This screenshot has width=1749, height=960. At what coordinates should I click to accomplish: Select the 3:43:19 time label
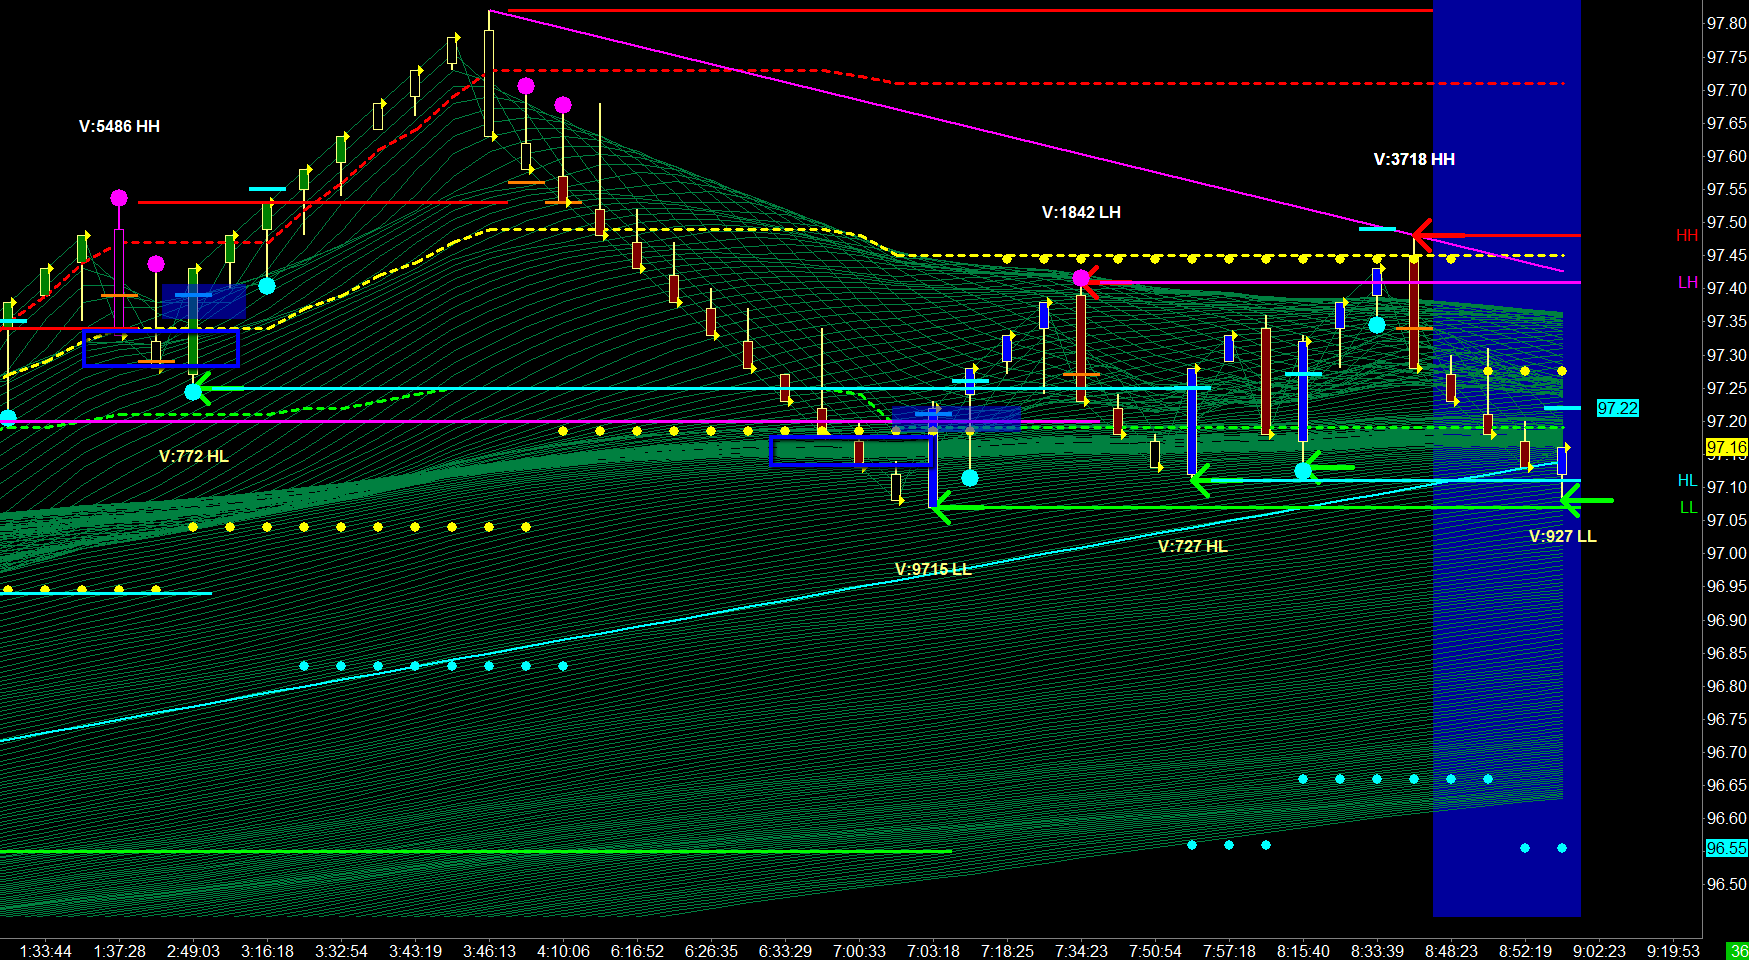click(416, 951)
